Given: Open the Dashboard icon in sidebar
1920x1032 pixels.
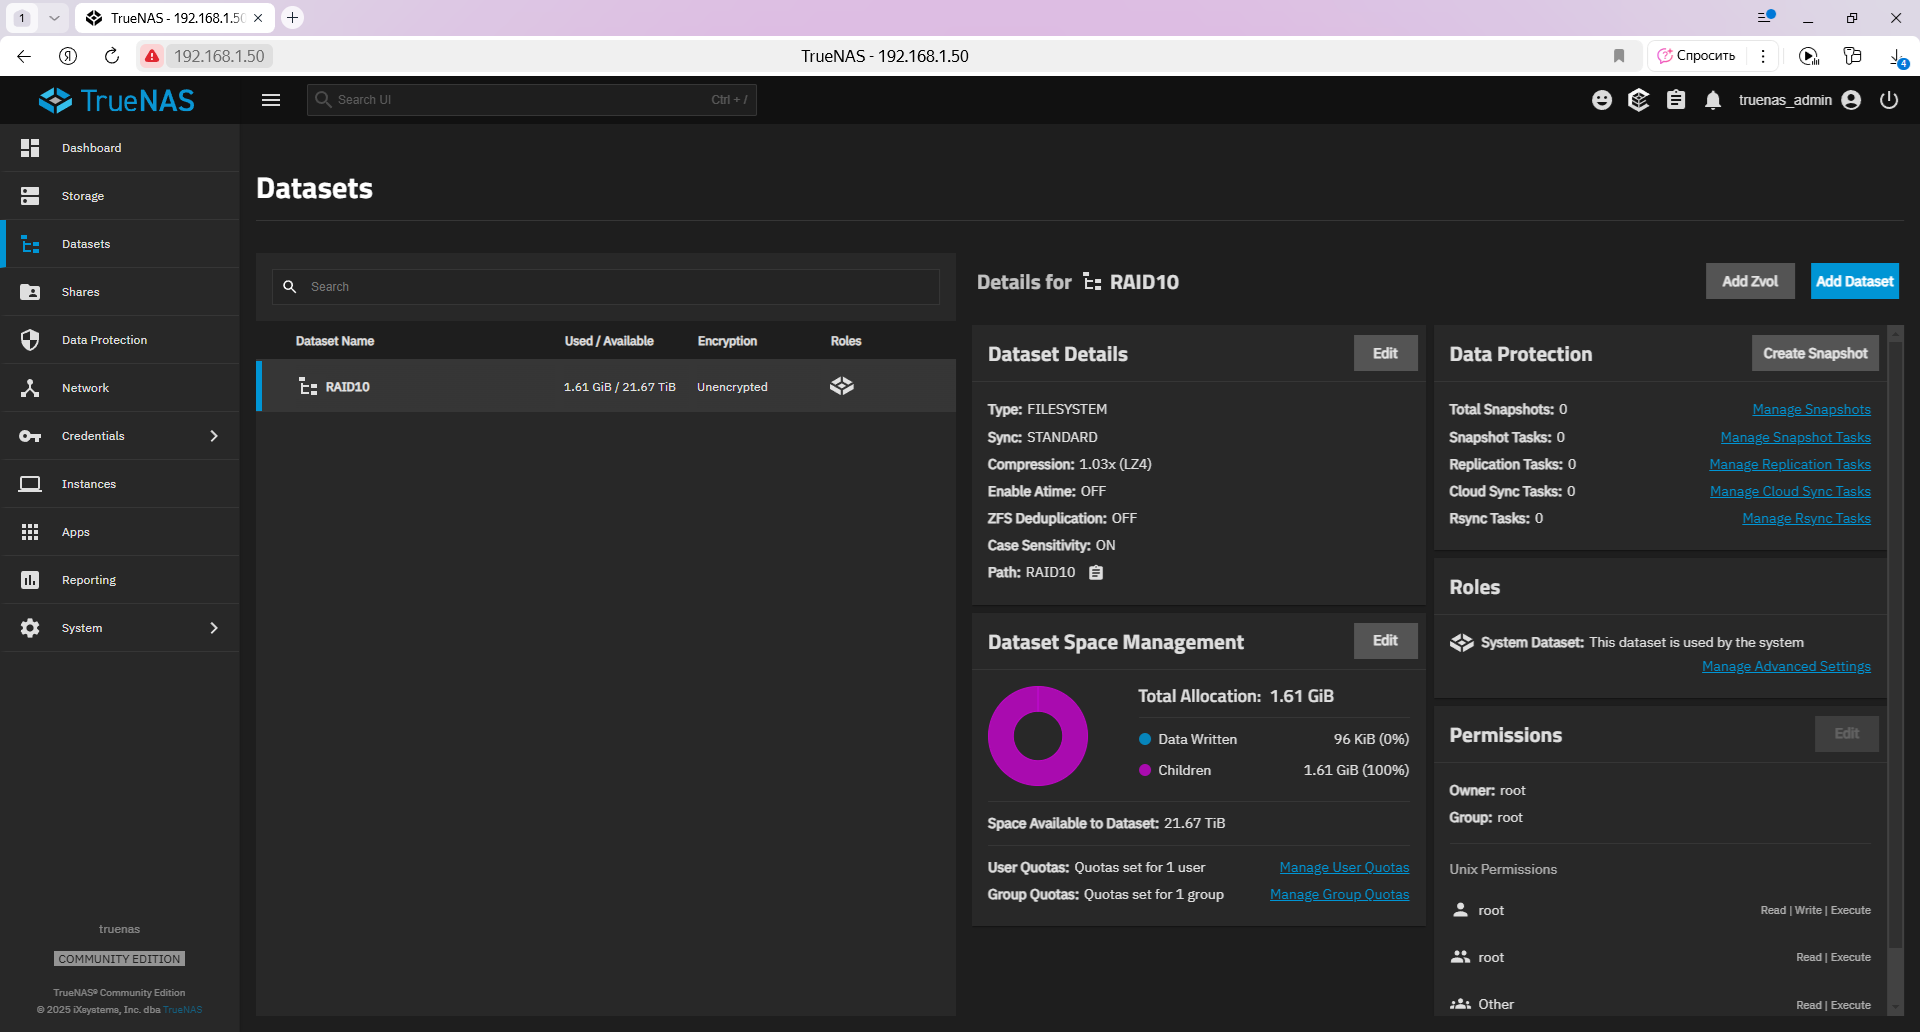Looking at the screenshot, I should [x=30, y=148].
